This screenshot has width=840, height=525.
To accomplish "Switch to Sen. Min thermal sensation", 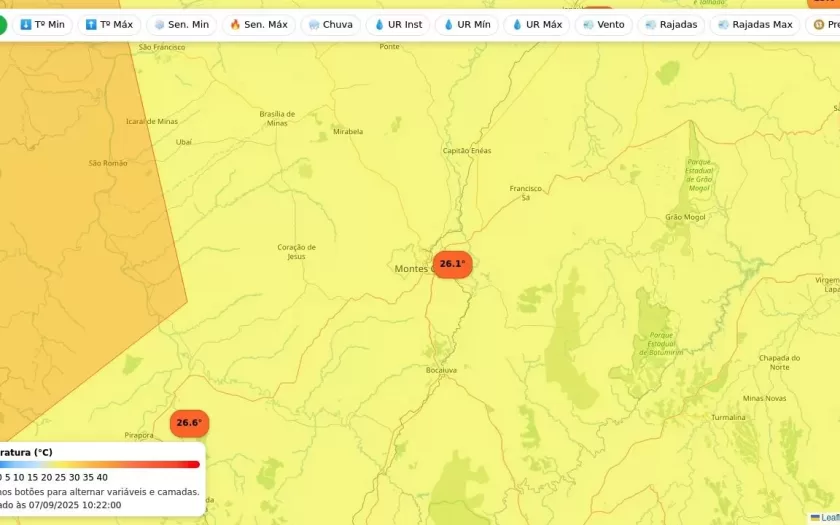I will click(181, 24).
